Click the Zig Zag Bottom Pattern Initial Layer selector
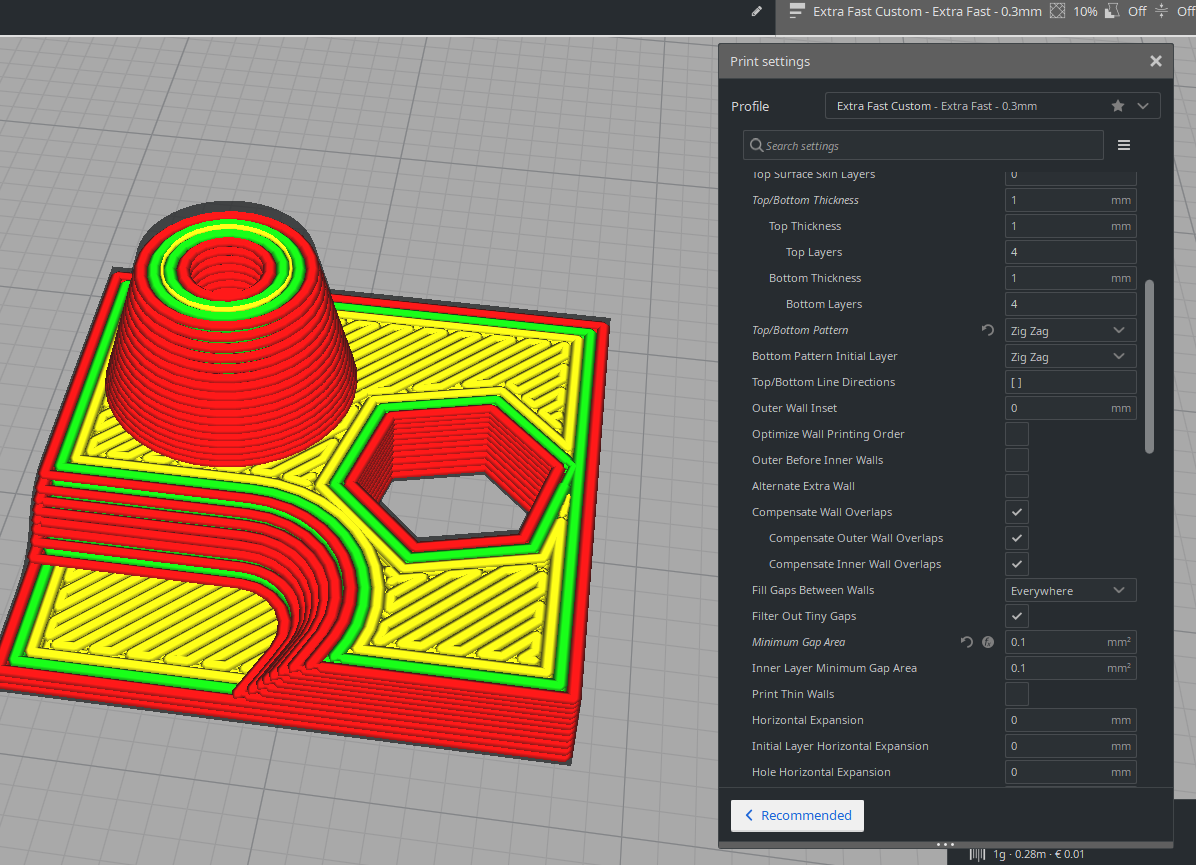 click(1070, 356)
